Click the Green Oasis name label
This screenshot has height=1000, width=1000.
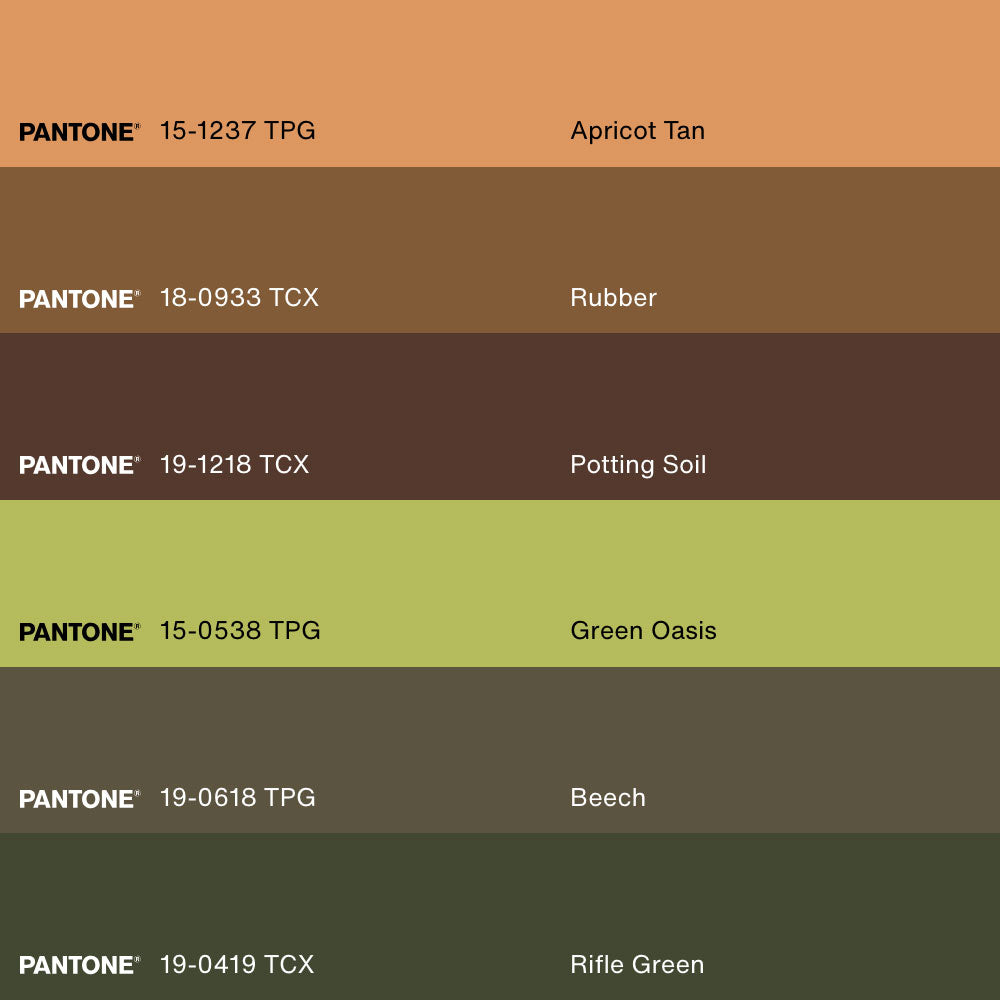point(643,630)
